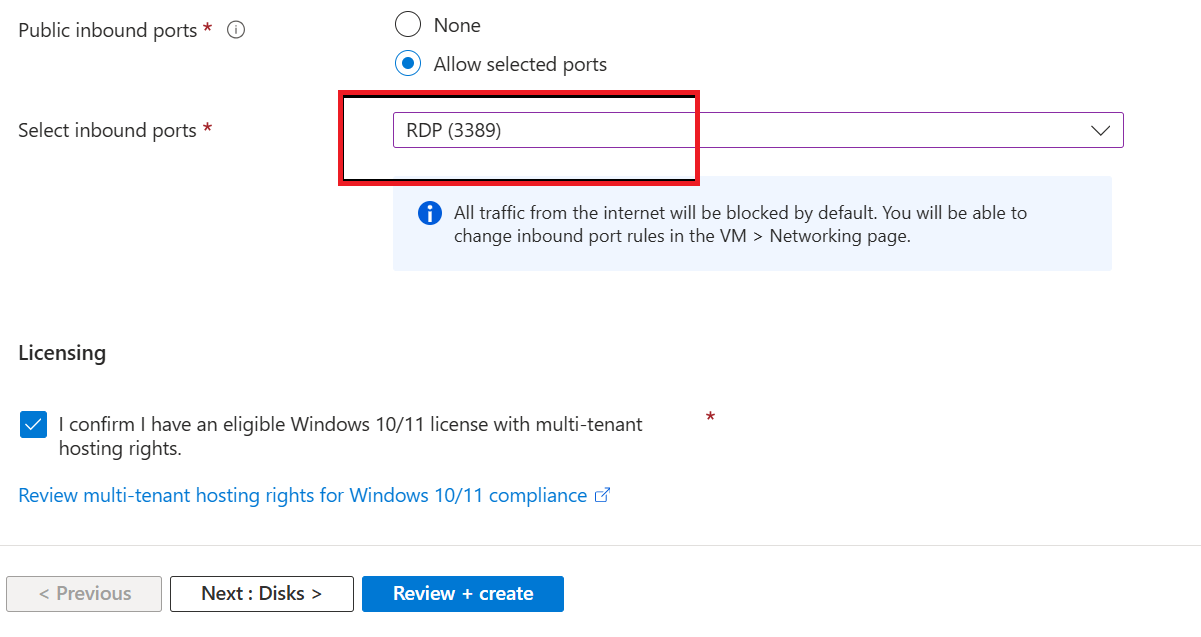Choose the Allow selected ports radio button
The height and width of the screenshot is (637, 1201).
click(408, 64)
